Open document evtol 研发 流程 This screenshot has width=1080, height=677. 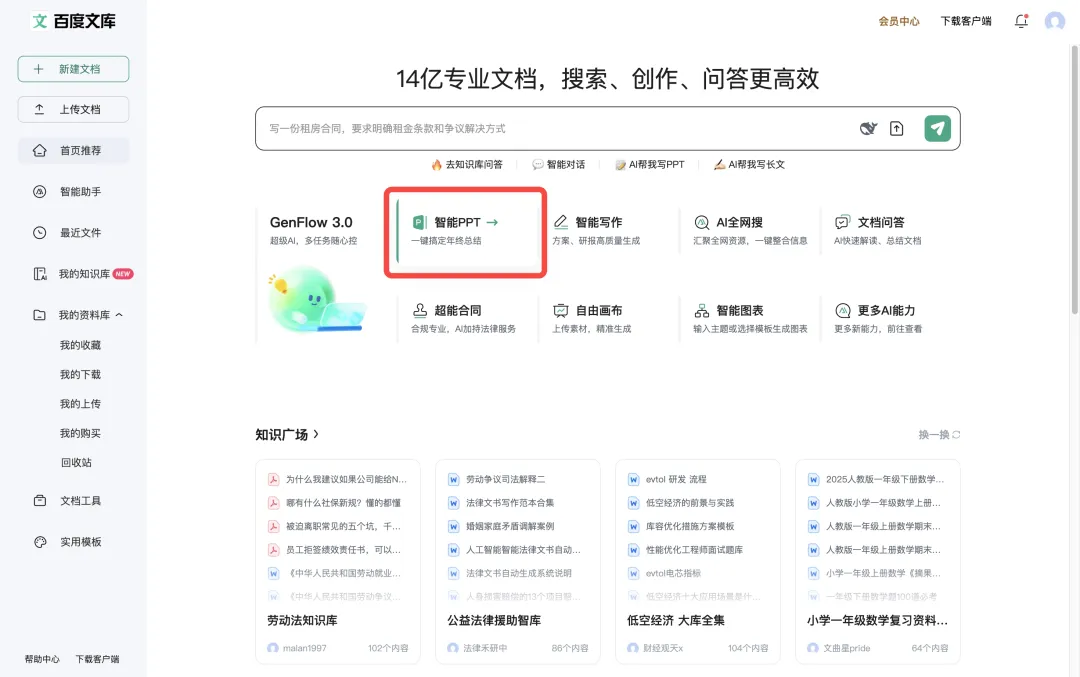[x=676, y=479]
